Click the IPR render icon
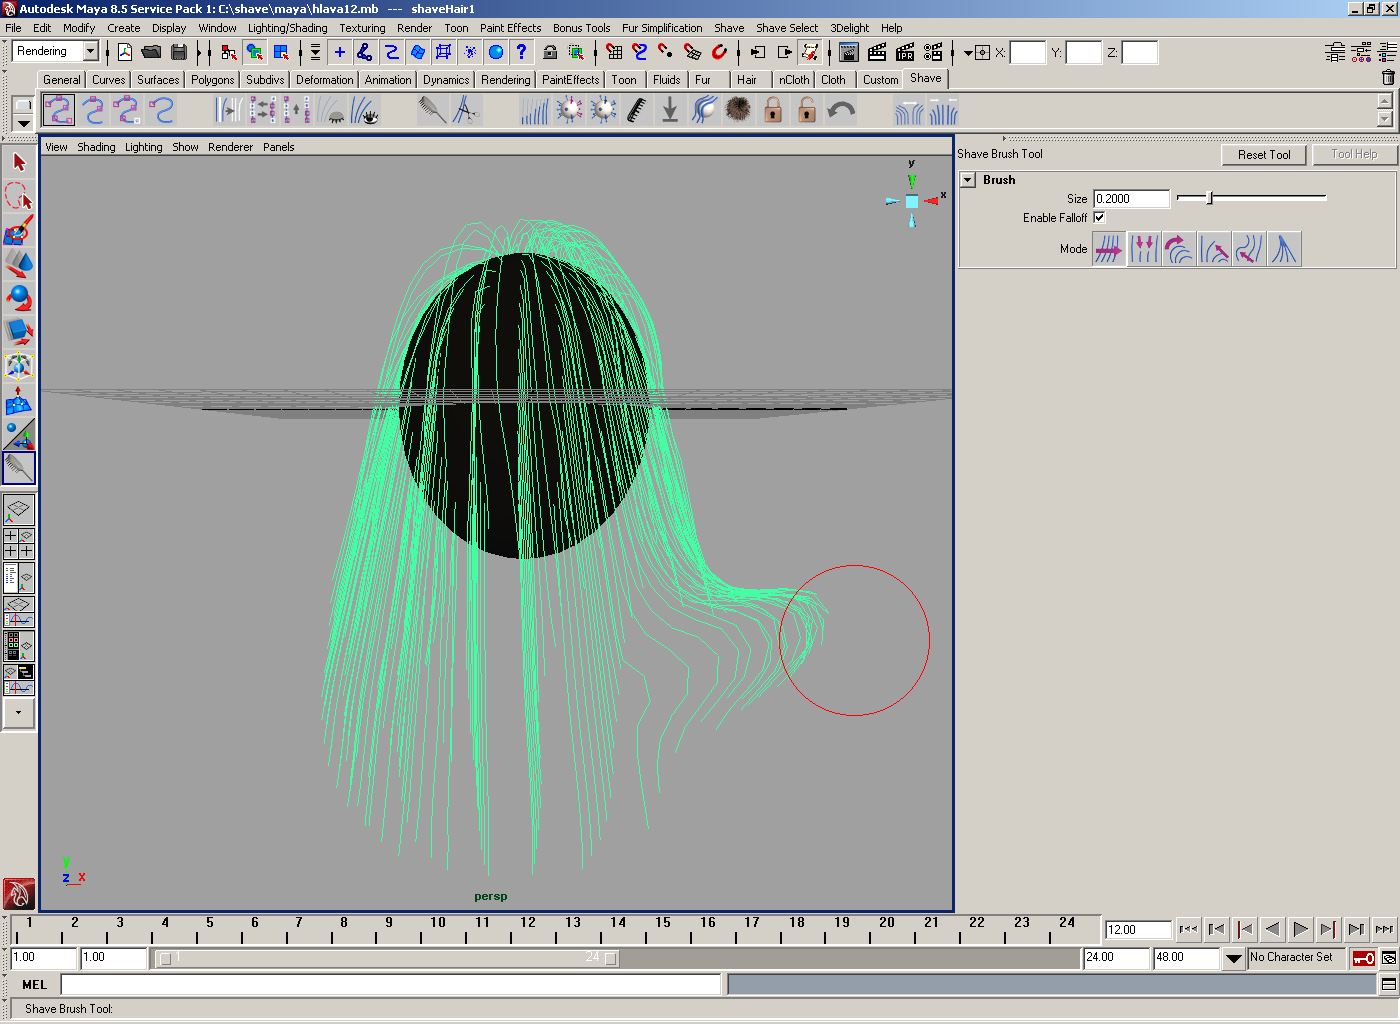The image size is (1400, 1024). point(905,52)
